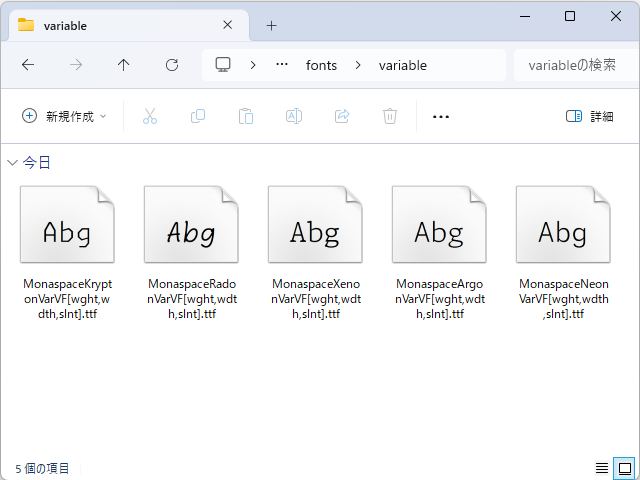640x480 pixels.
Task: Select the MonaspaceNeon font thumbnail
Action: (563, 224)
